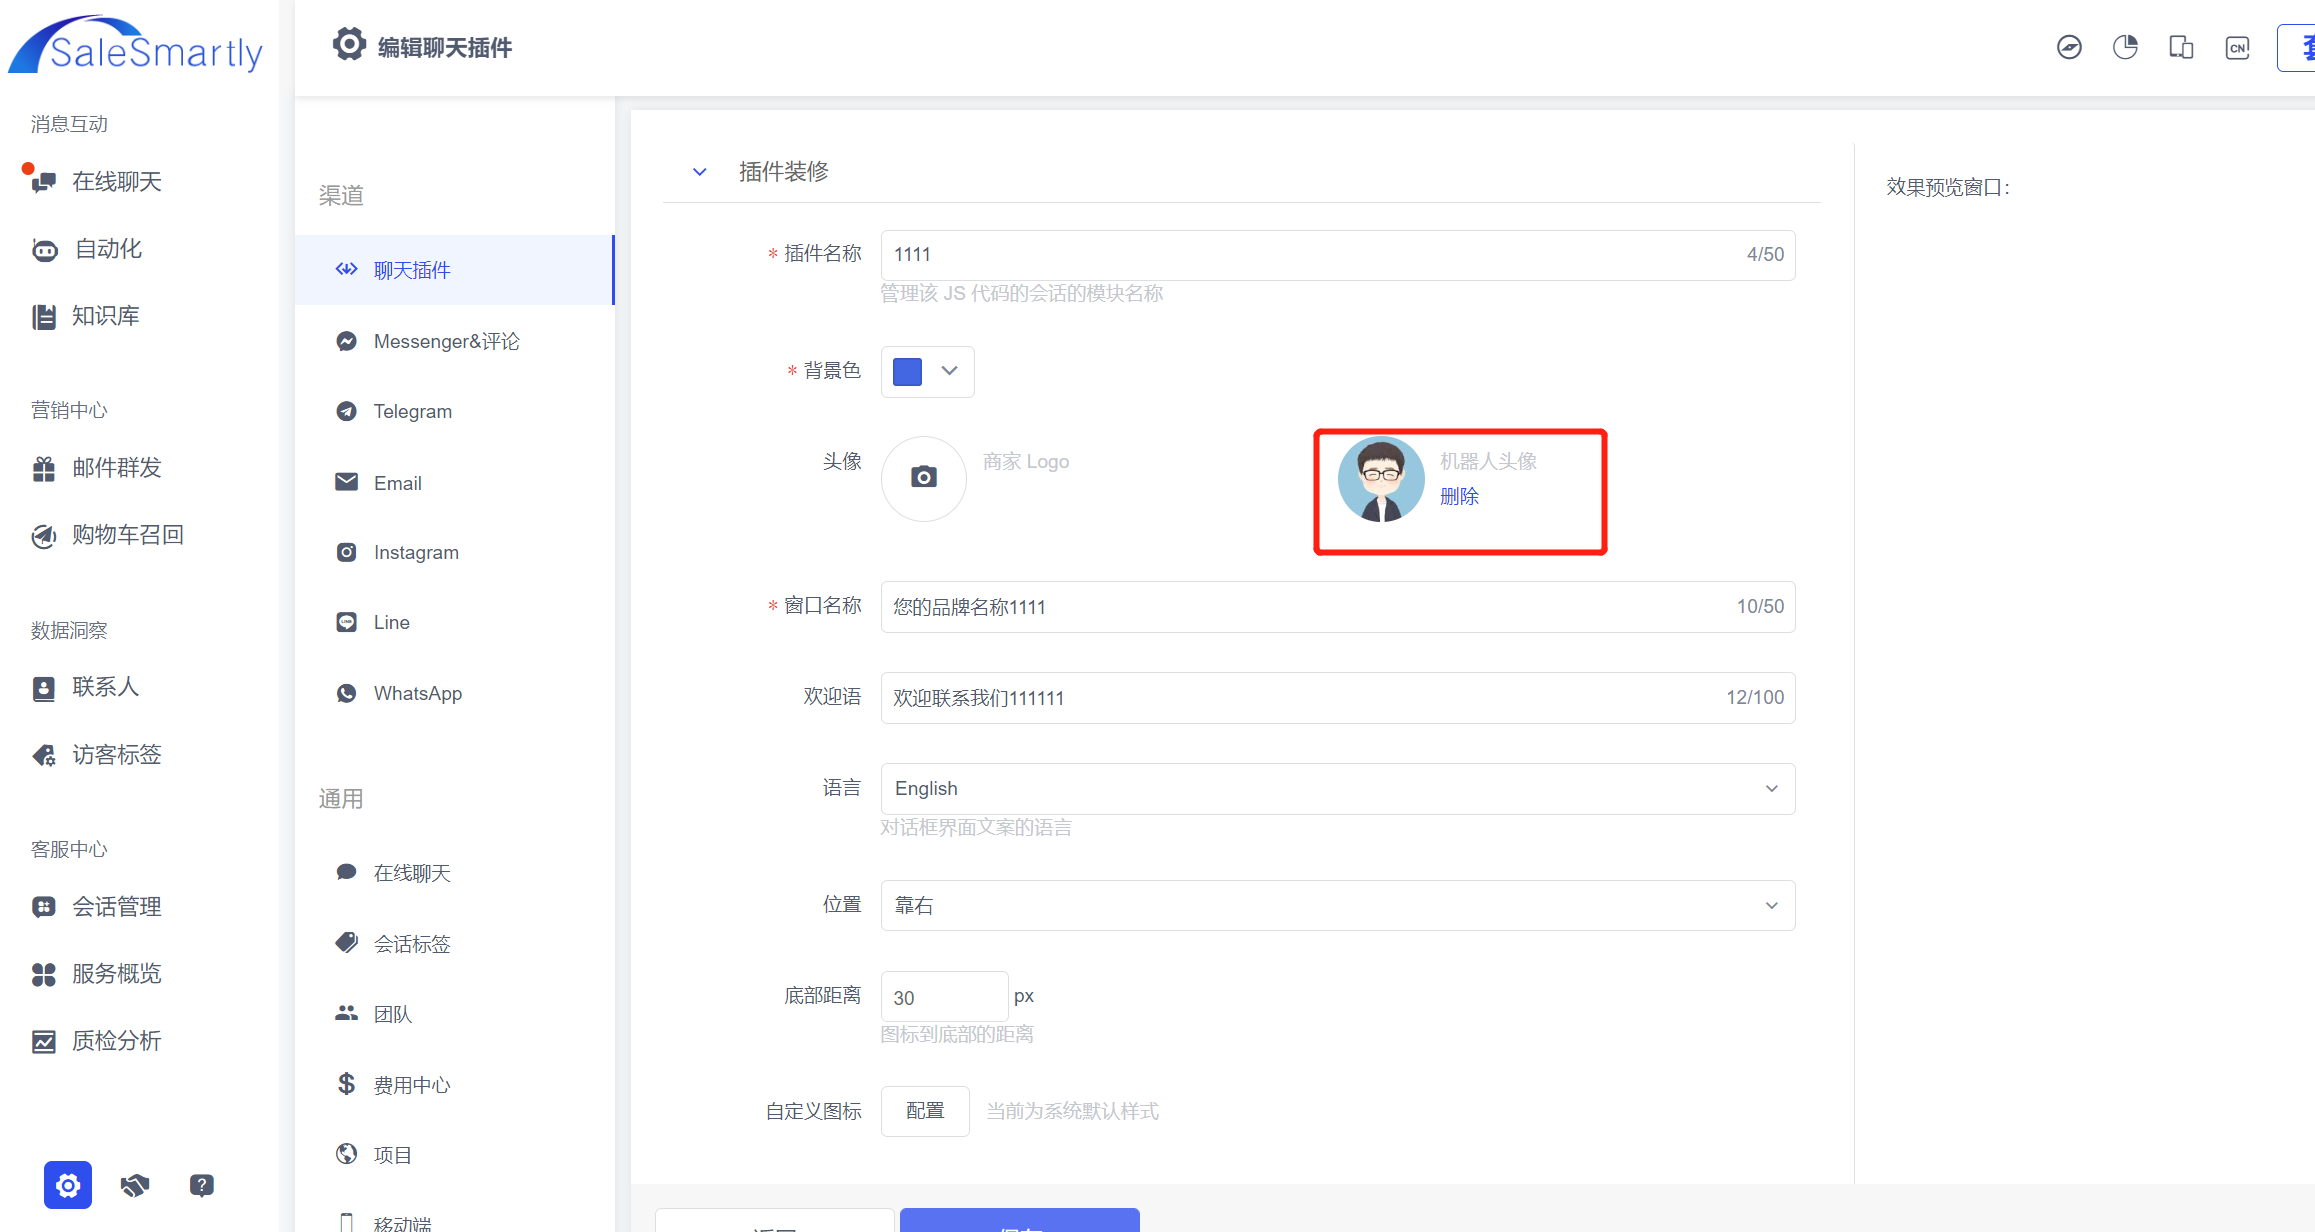The height and width of the screenshot is (1232, 2315).
Task: Click the devices icon in the top bar
Action: tap(2181, 47)
